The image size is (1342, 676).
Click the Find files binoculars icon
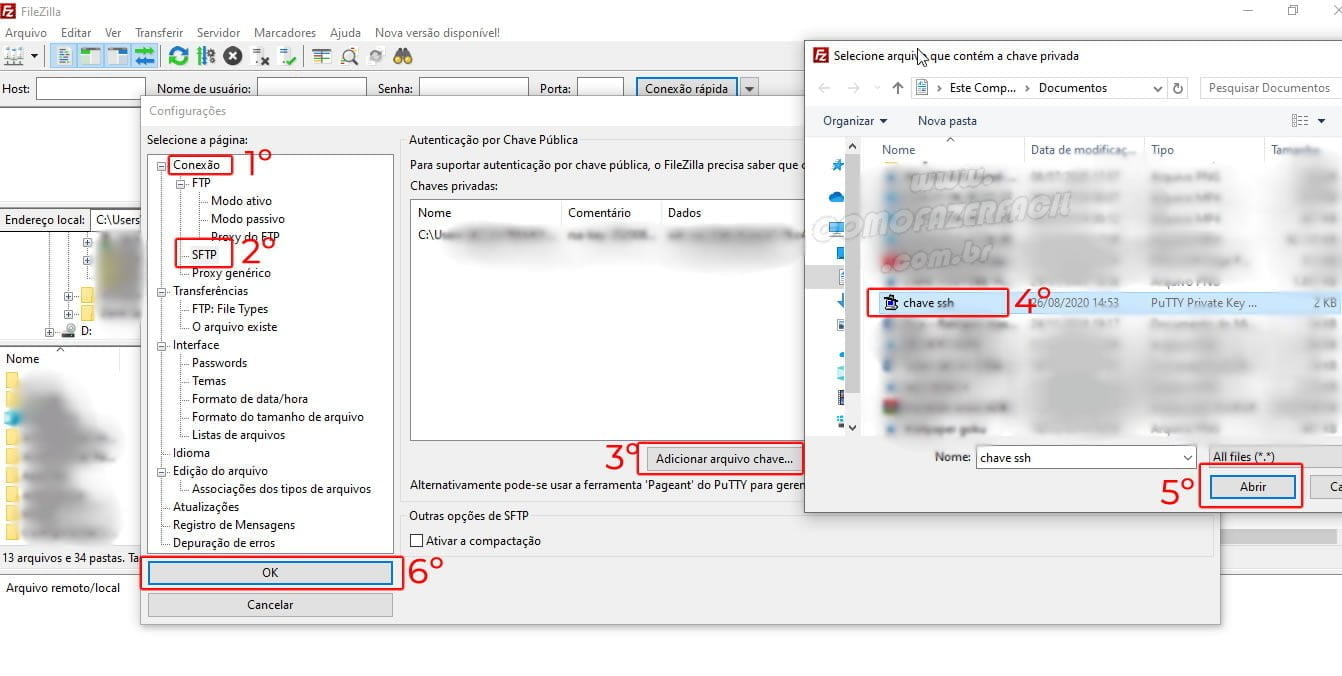[404, 55]
